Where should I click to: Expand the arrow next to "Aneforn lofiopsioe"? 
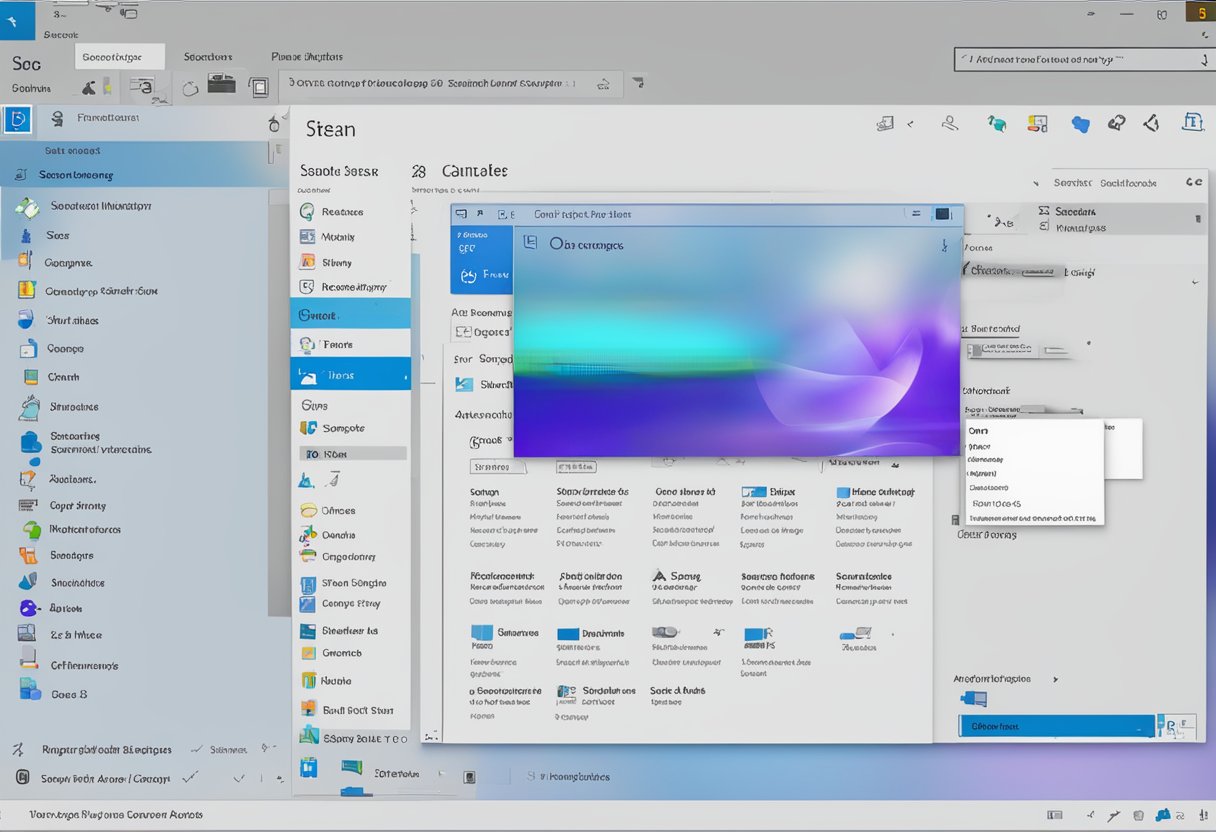click(1054, 679)
